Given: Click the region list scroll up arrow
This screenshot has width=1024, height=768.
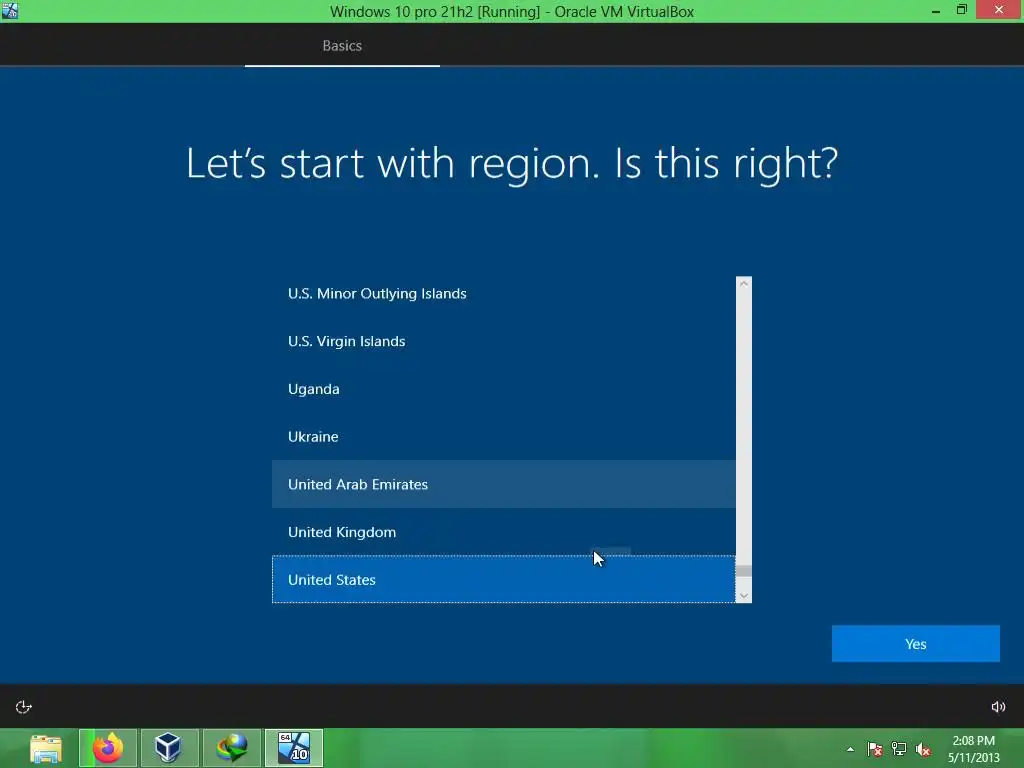Looking at the screenshot, I should click(x=743, y=283).
